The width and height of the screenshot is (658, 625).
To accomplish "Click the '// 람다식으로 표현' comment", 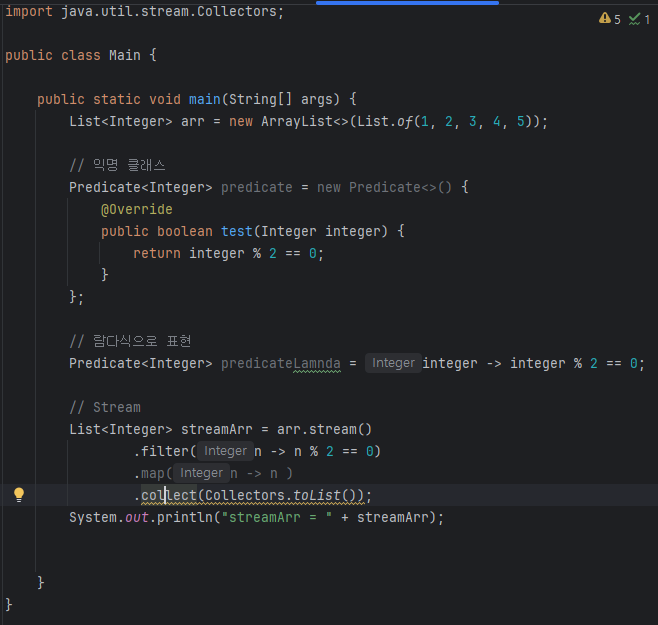I will [x=130, y=341].
